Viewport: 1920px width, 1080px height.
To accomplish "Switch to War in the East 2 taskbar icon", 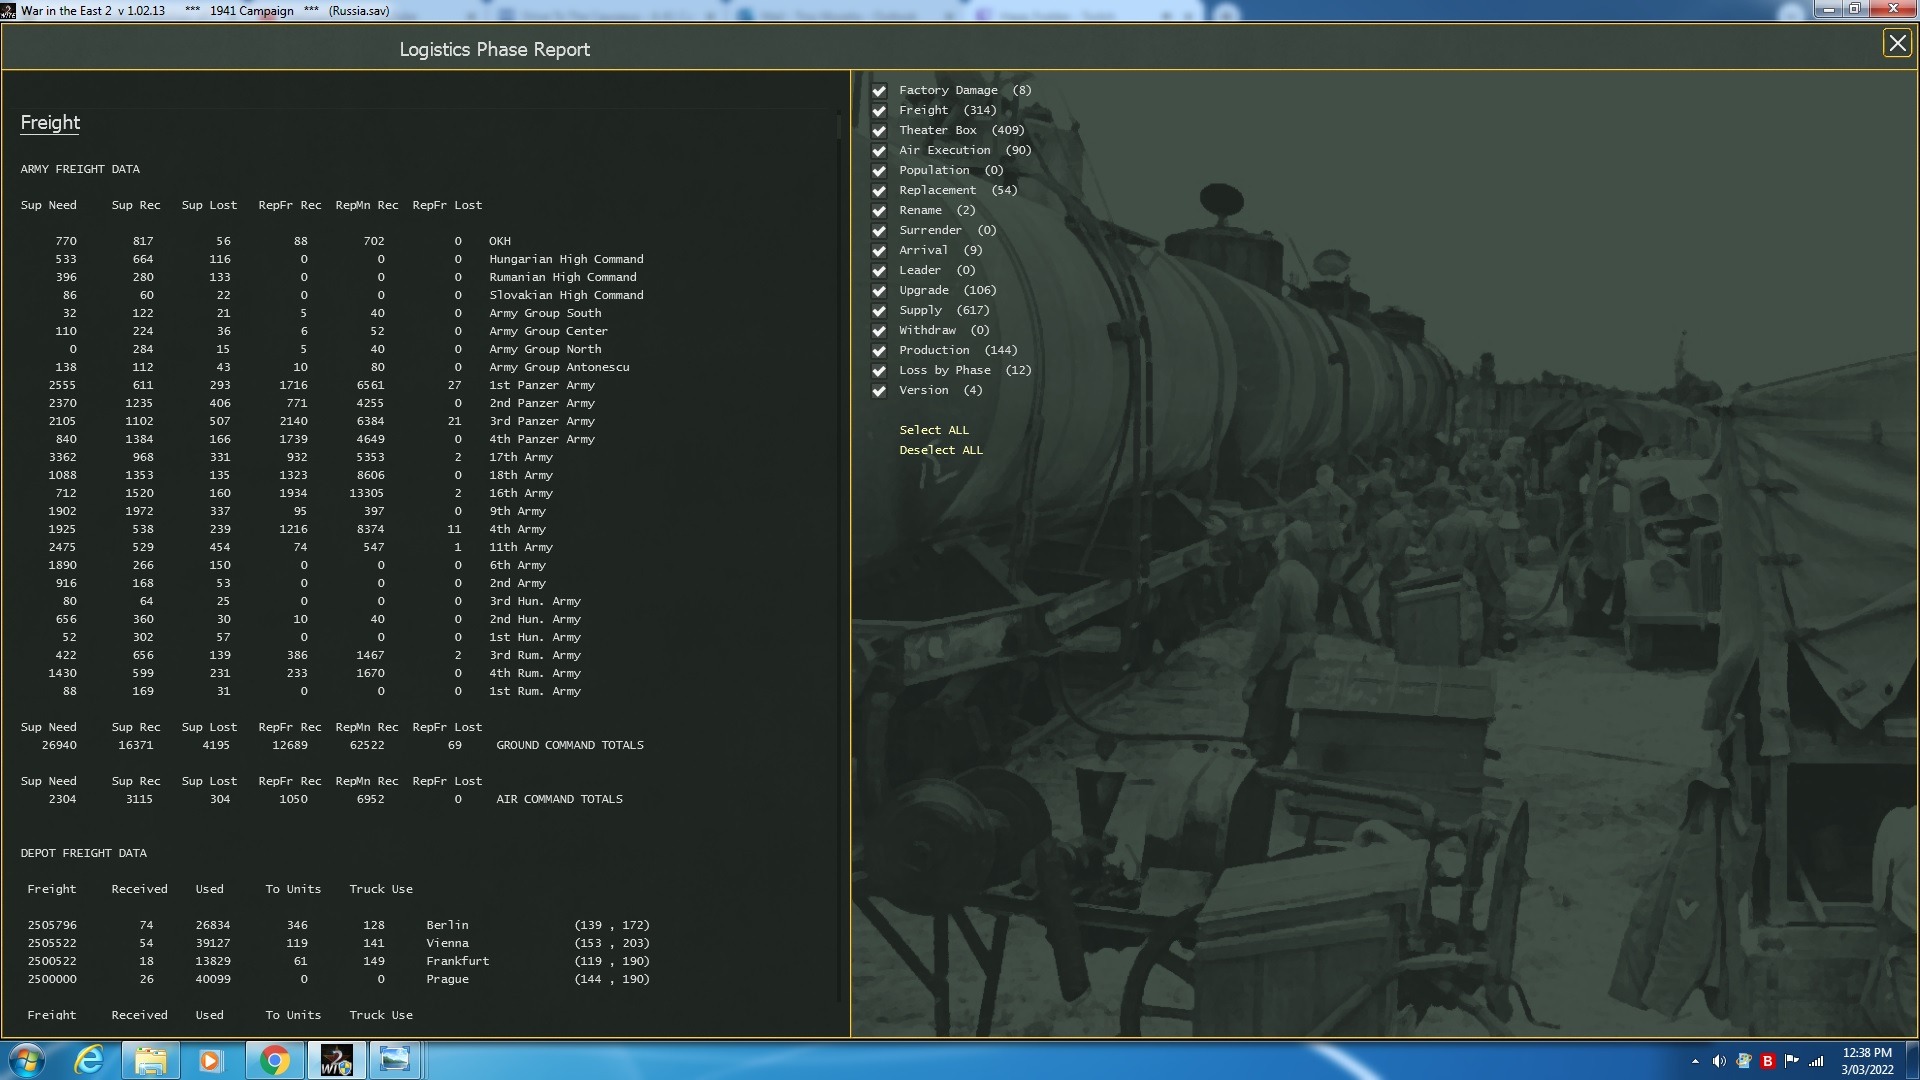I will click(x=336, y=1060).
